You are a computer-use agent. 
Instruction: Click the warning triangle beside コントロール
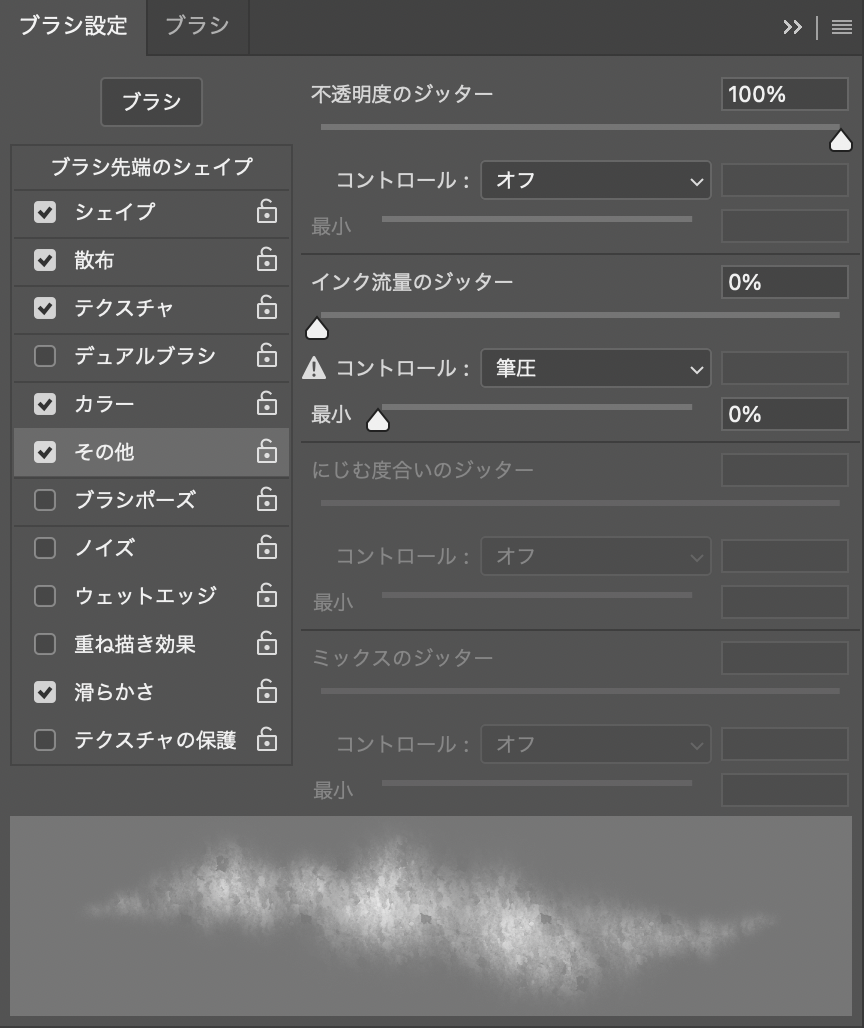[314, 369]
